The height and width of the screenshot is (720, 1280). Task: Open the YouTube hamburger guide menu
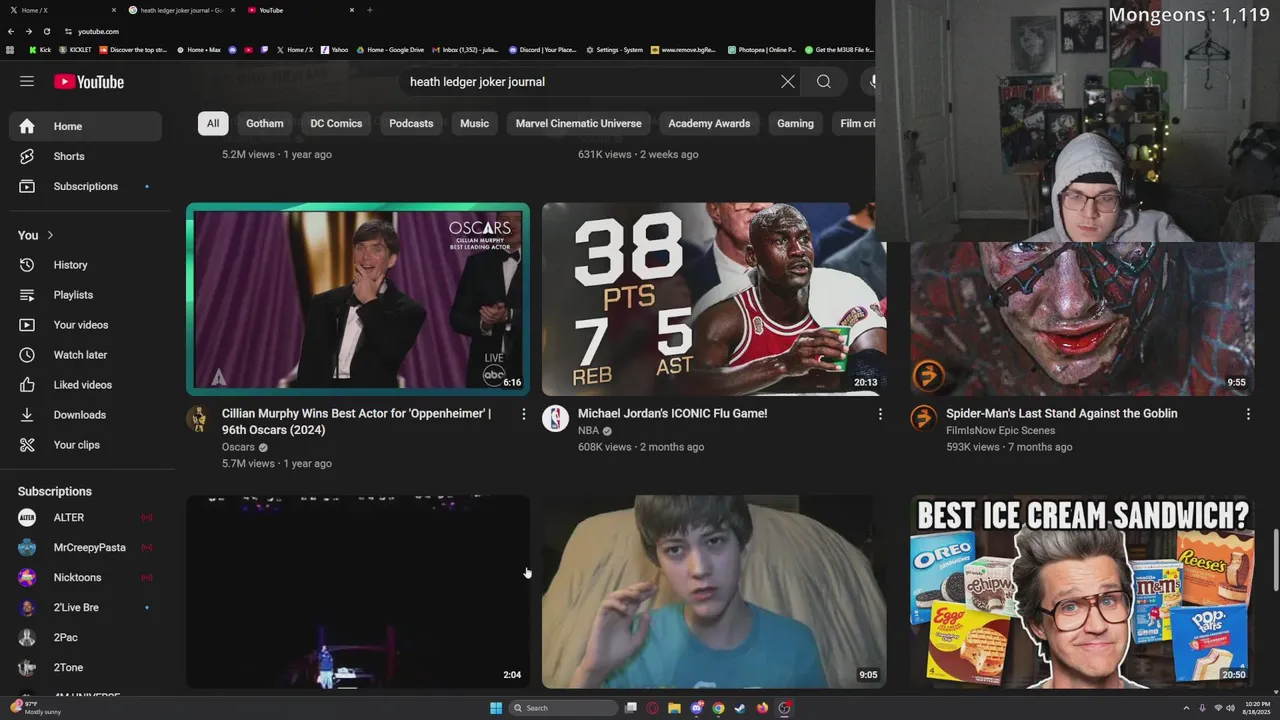pyautogui.click(x=27, y=82)
